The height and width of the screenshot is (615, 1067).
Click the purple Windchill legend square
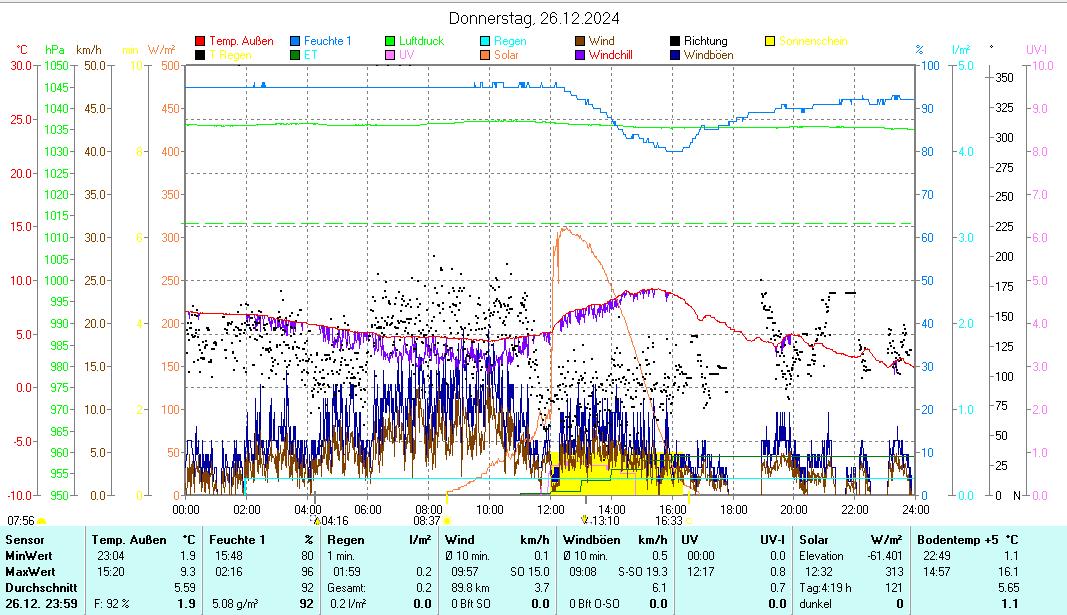[580, 55]
